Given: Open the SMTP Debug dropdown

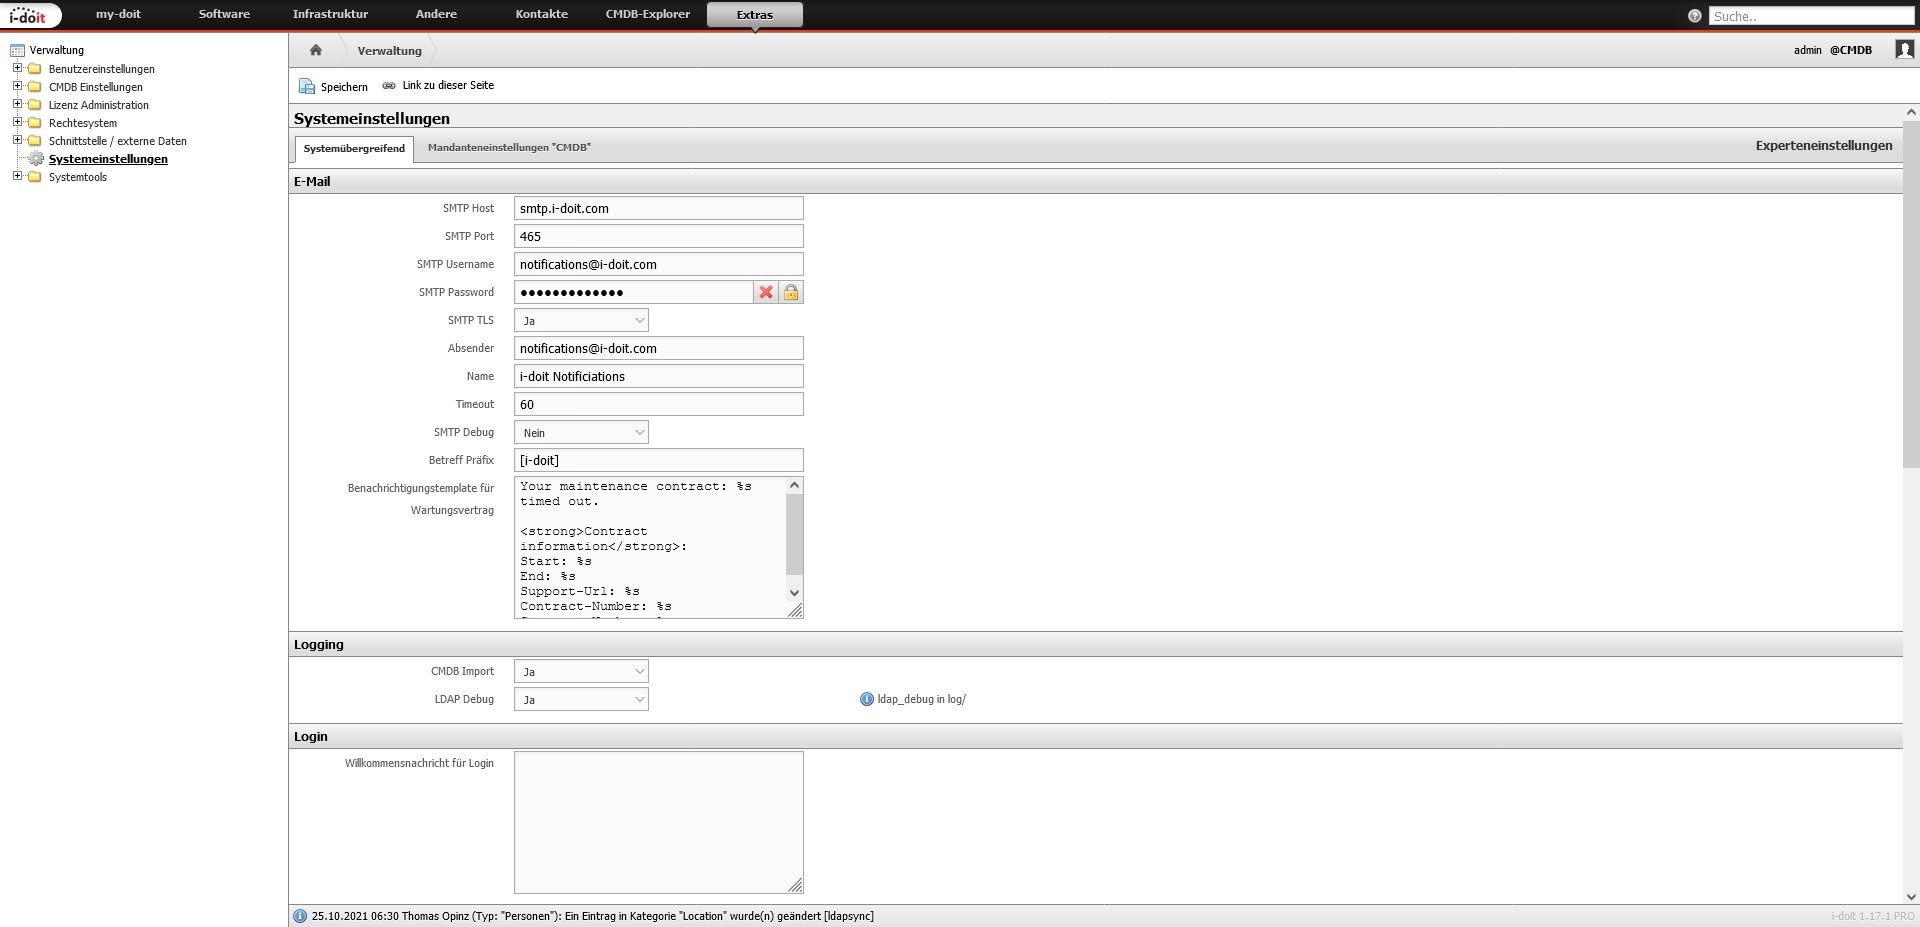Looking at the screenshot, I should pyautogui.click(x=581, y=432).
